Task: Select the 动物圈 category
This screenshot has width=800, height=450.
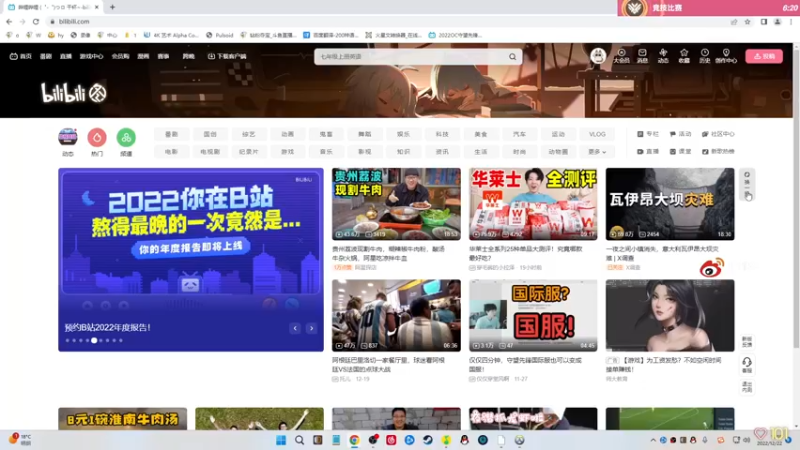Action: pos(558,152)
